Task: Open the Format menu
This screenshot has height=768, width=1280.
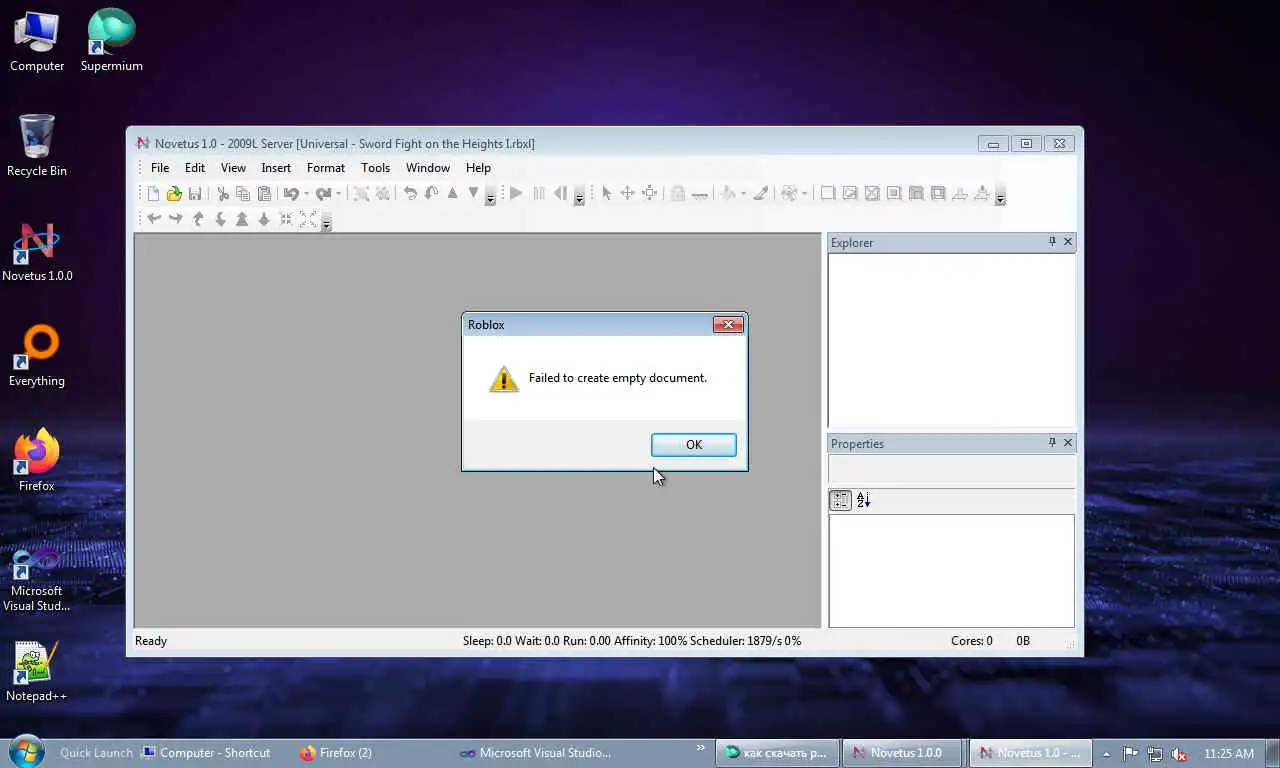Action: coord(326,168)
